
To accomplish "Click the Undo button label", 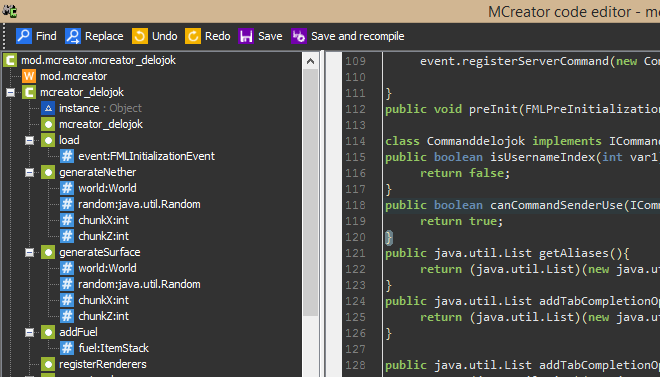I will pos(165,36).
